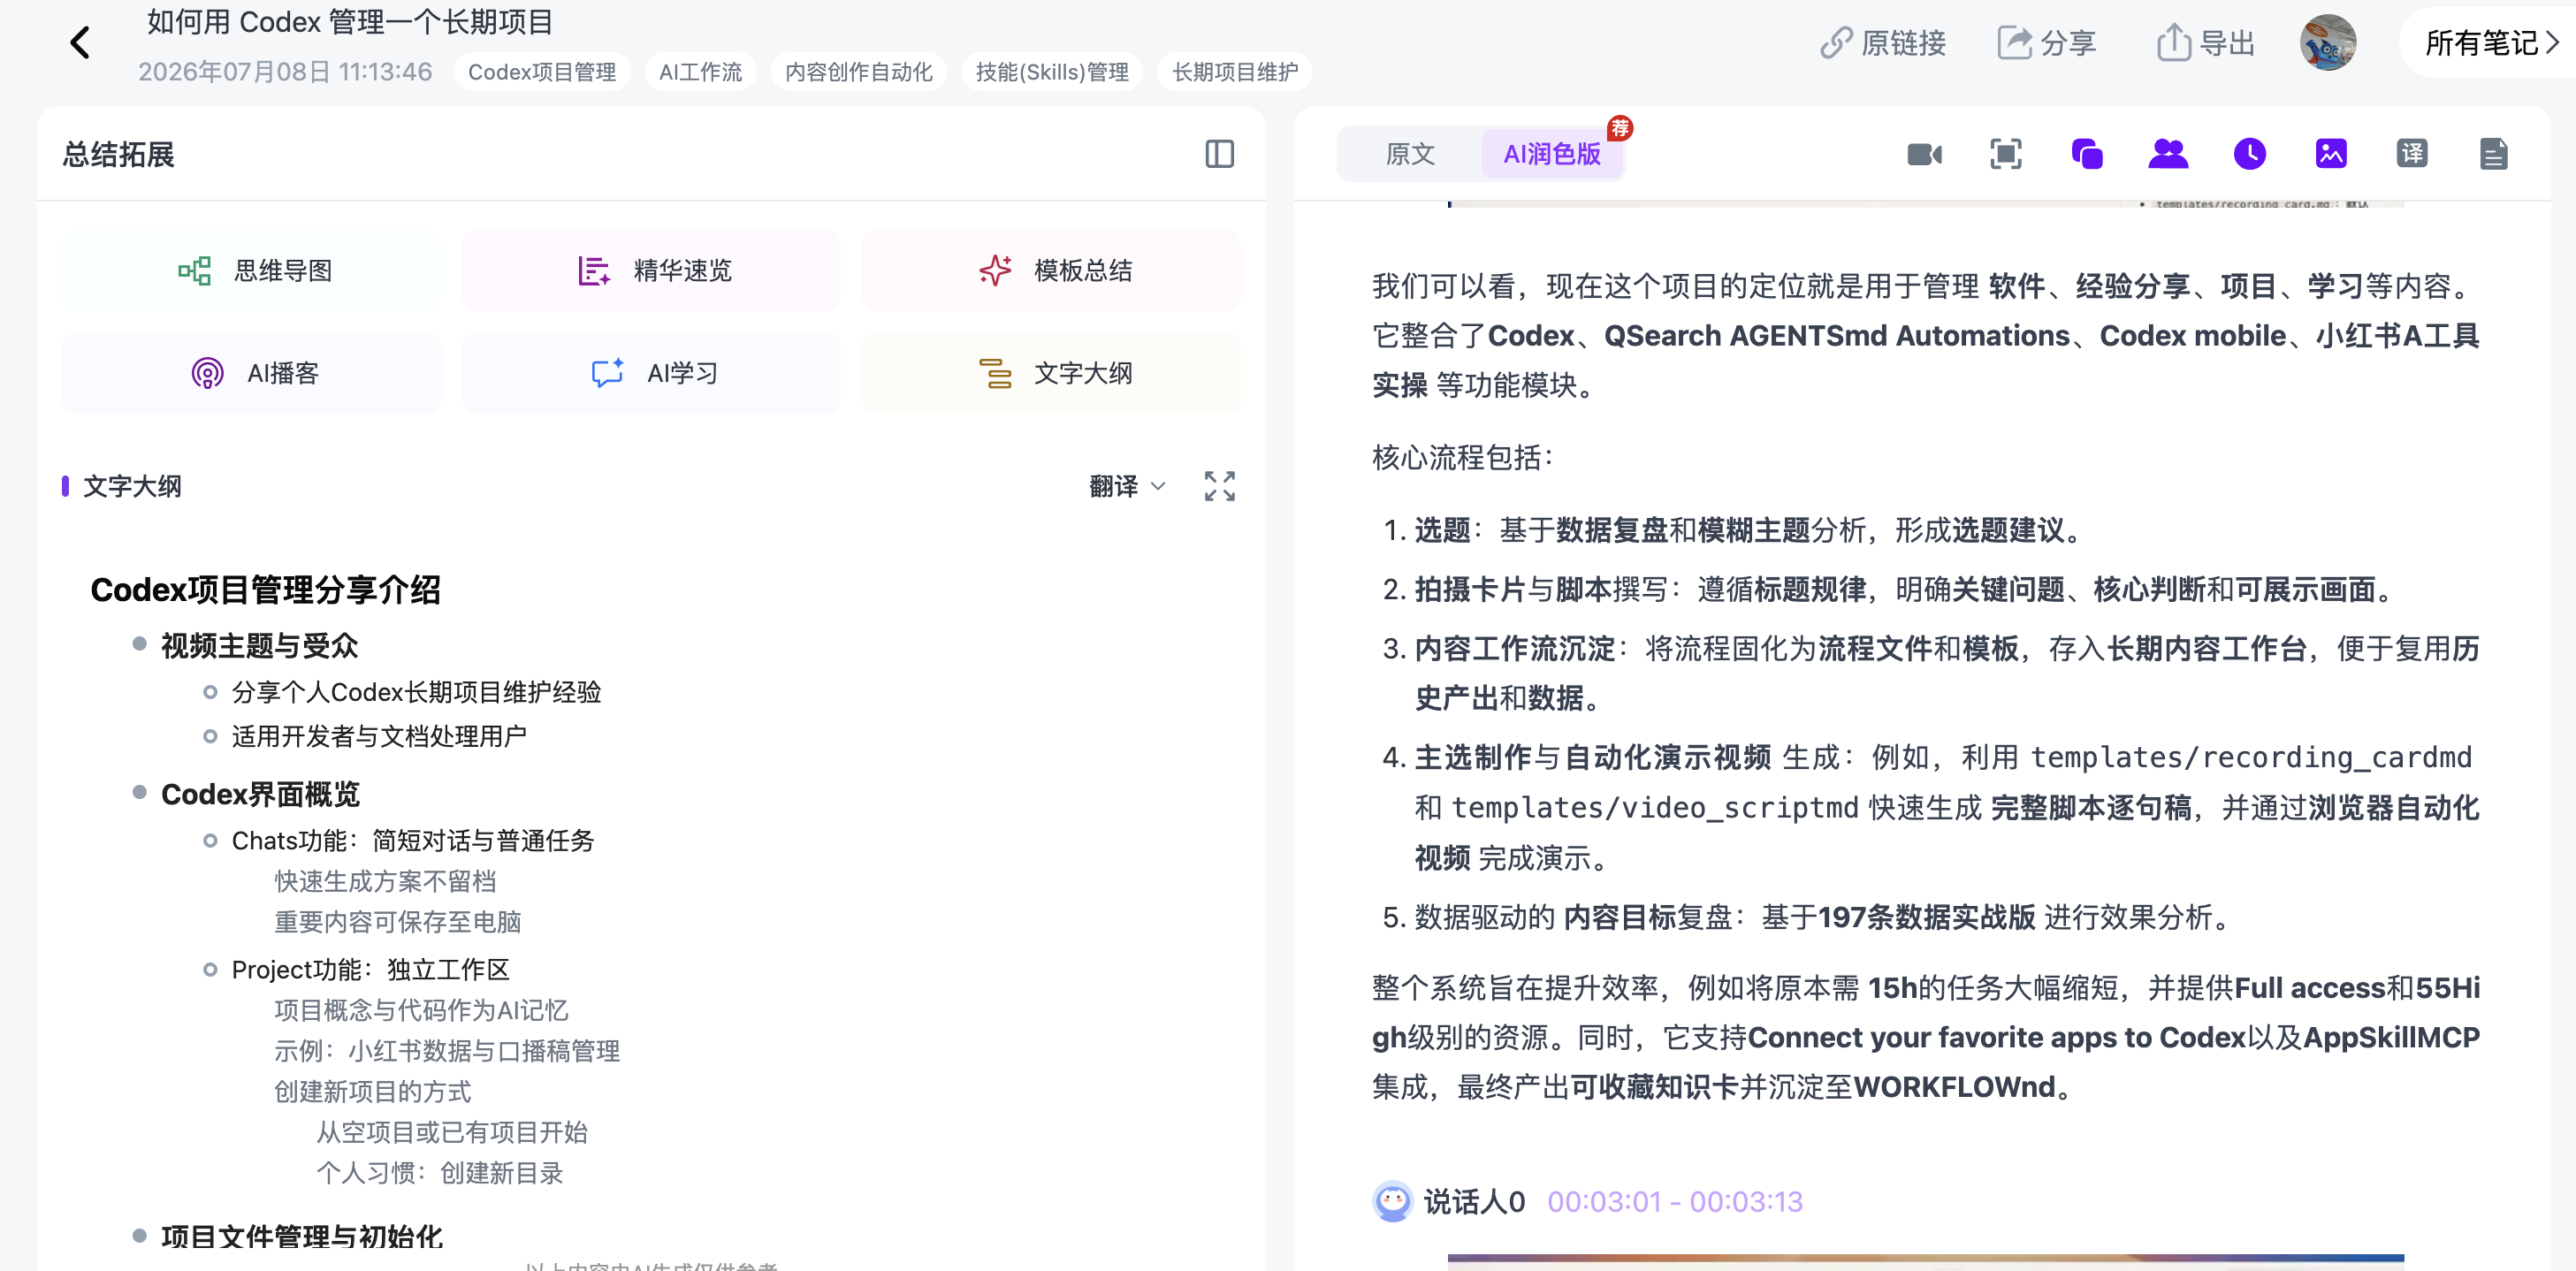Select the 技能(Skills)管理 tag
2576x1271 pixels.
1052,72
